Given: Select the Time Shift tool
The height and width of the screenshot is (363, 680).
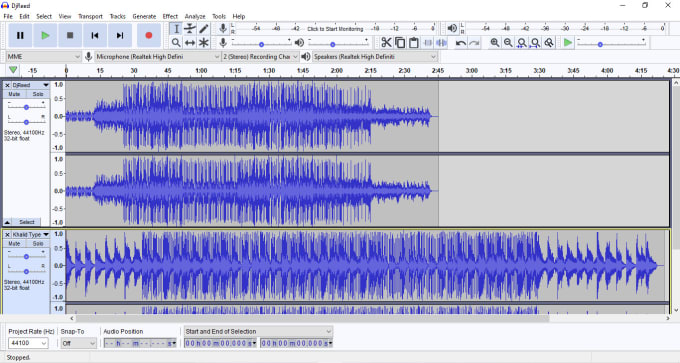Looking at the screenshot, I should coord(190,43).
